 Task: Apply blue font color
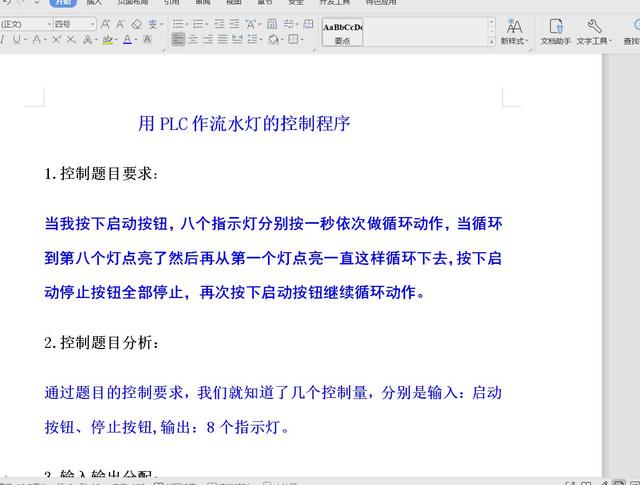tap(127, 39)
